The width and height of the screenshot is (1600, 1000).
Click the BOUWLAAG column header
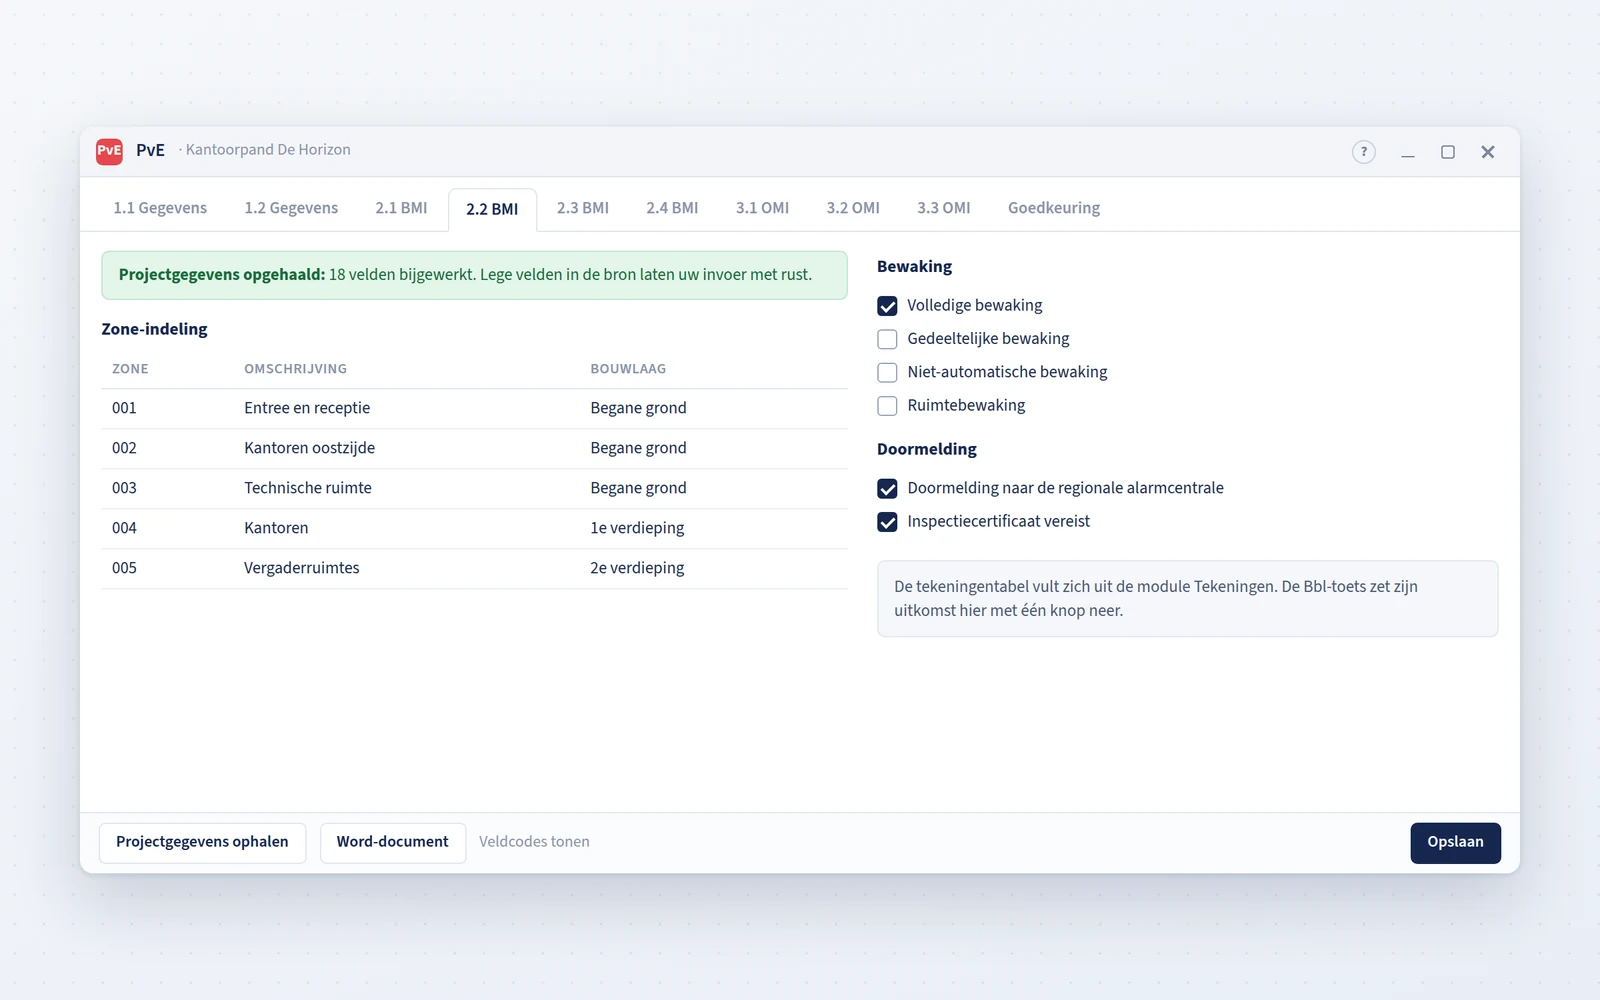[628, 369]
